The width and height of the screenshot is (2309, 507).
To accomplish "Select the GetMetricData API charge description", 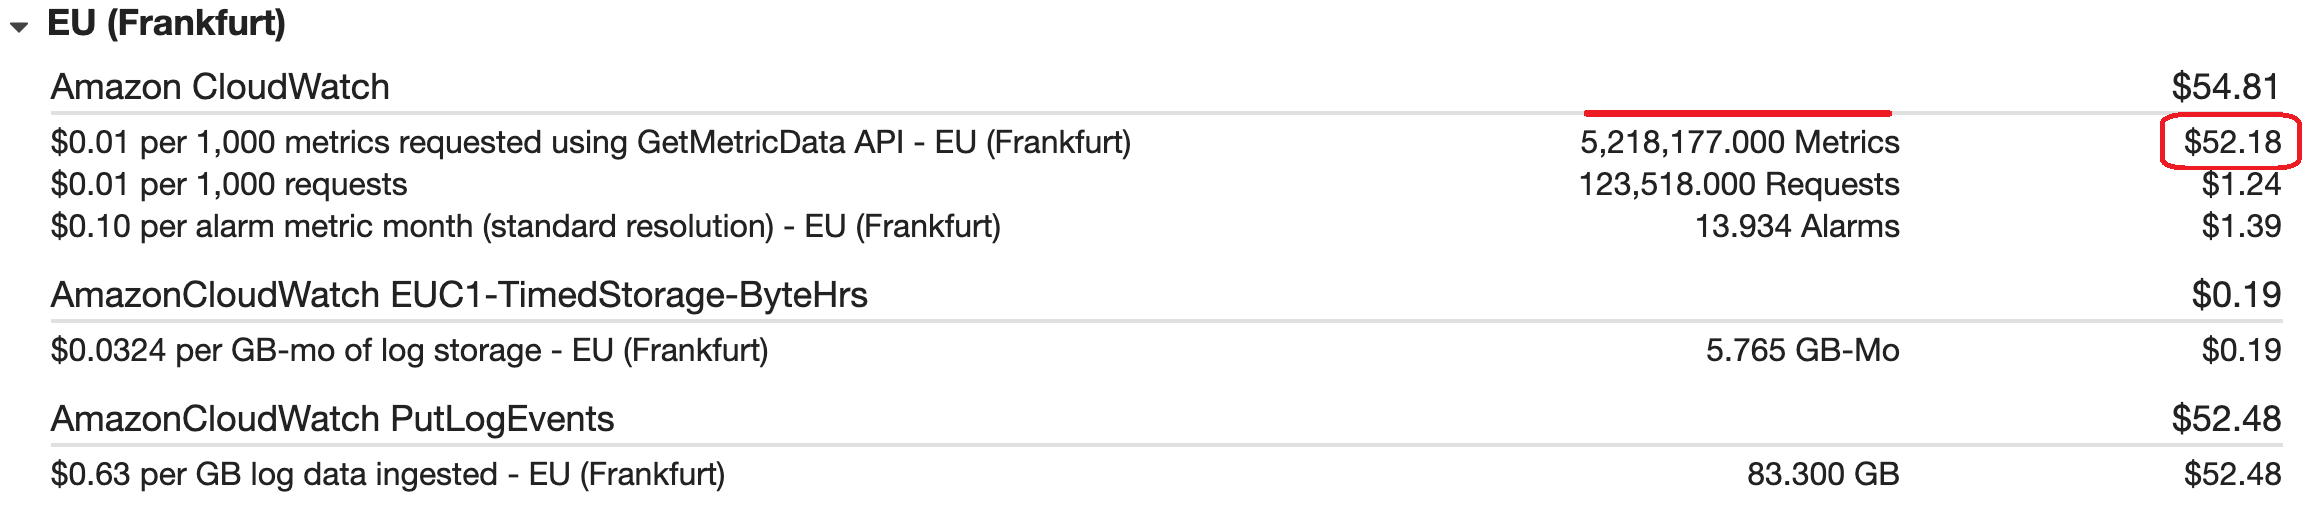I will coord(590,143).
